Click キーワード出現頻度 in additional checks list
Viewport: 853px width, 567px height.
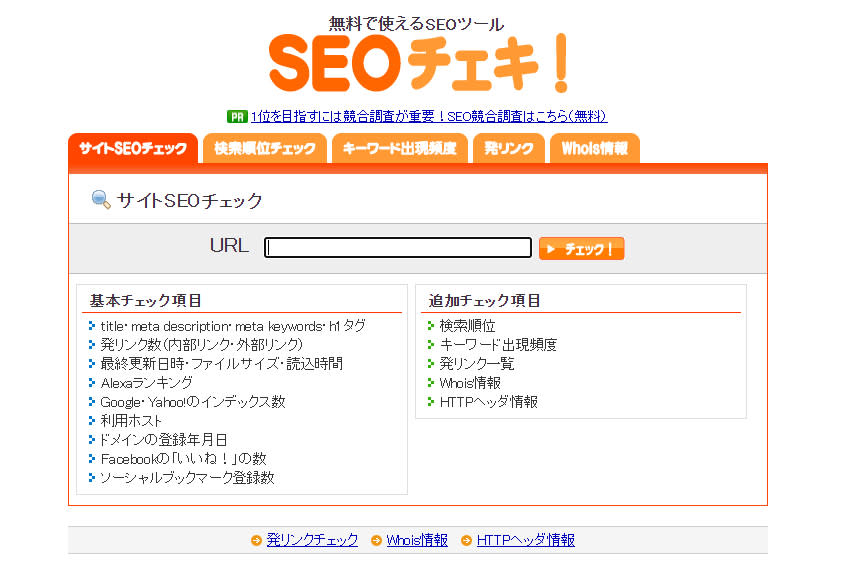(498, 344)
